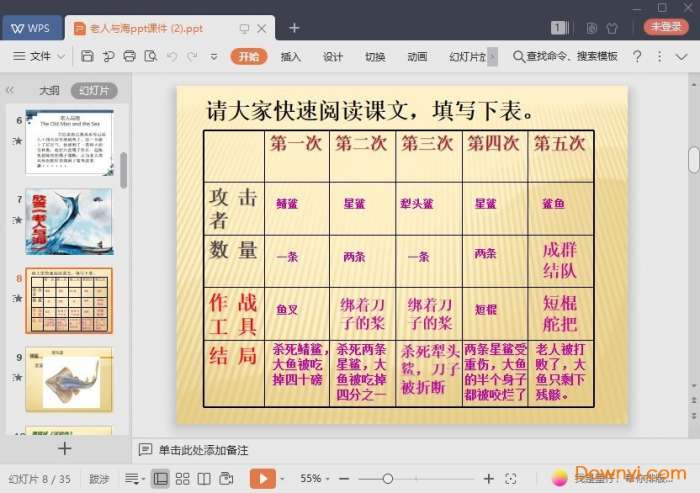This screenshot has width=700, height=493.
Task: Open the more options vertical dots
Action: coord(659,56)
